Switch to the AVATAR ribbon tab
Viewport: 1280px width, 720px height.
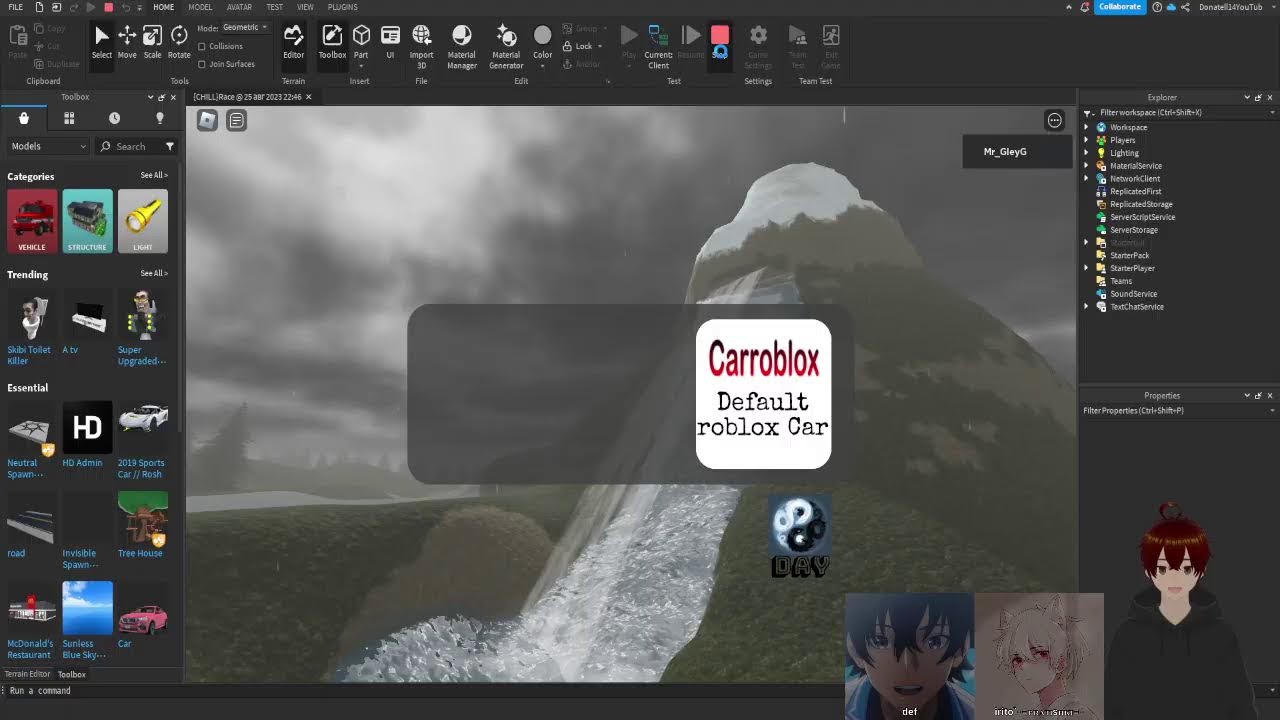point(239,7)
